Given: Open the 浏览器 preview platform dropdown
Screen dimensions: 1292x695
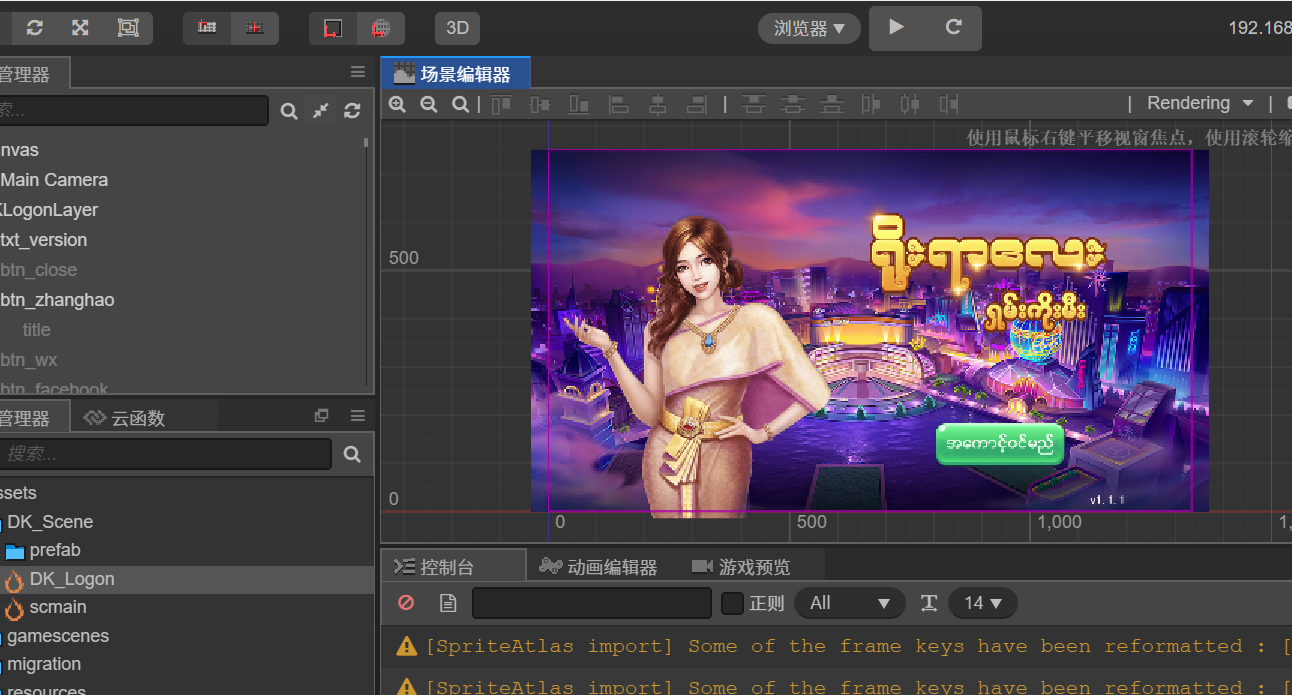Looking at the screenshot, I should (x=809, y=28).
